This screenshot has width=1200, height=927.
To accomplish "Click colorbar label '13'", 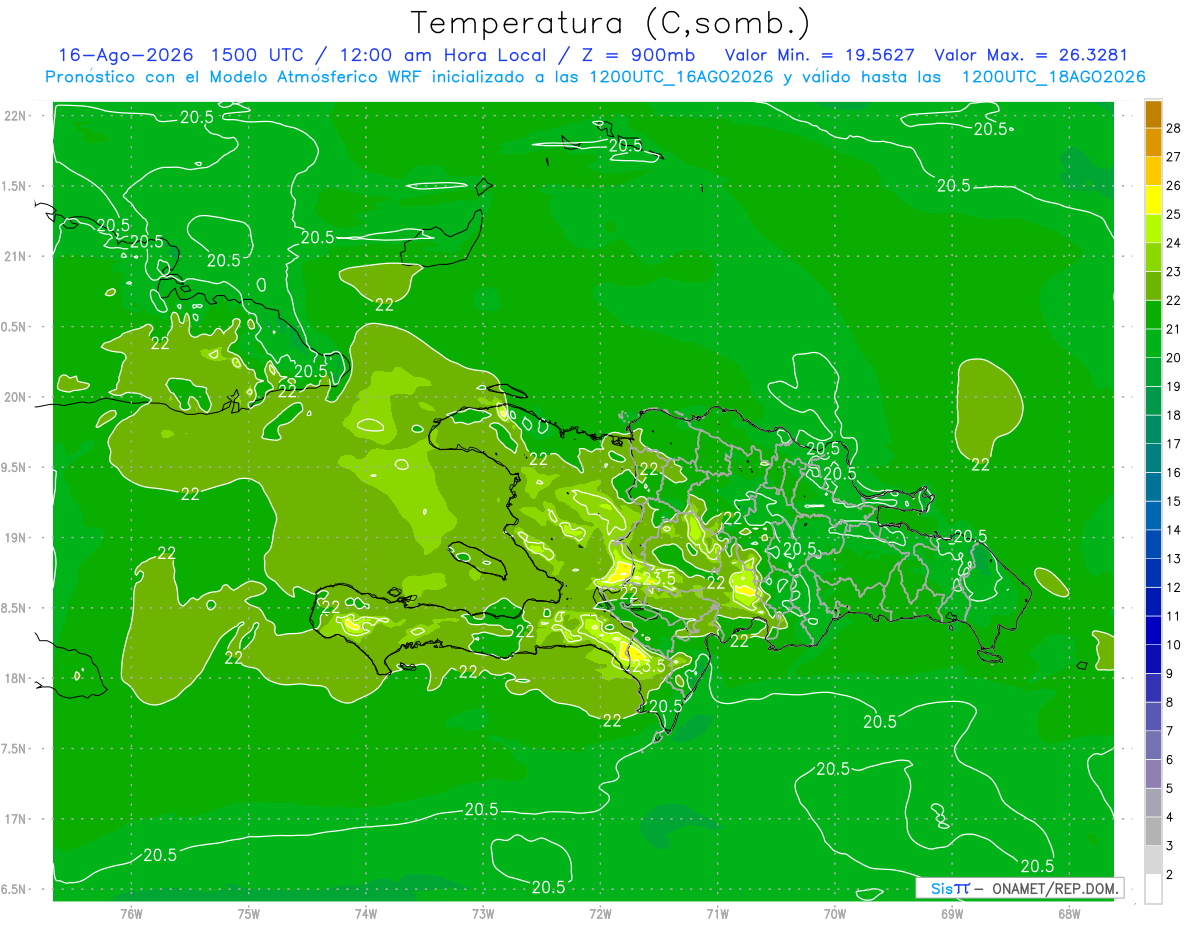I will [1174, 559].
